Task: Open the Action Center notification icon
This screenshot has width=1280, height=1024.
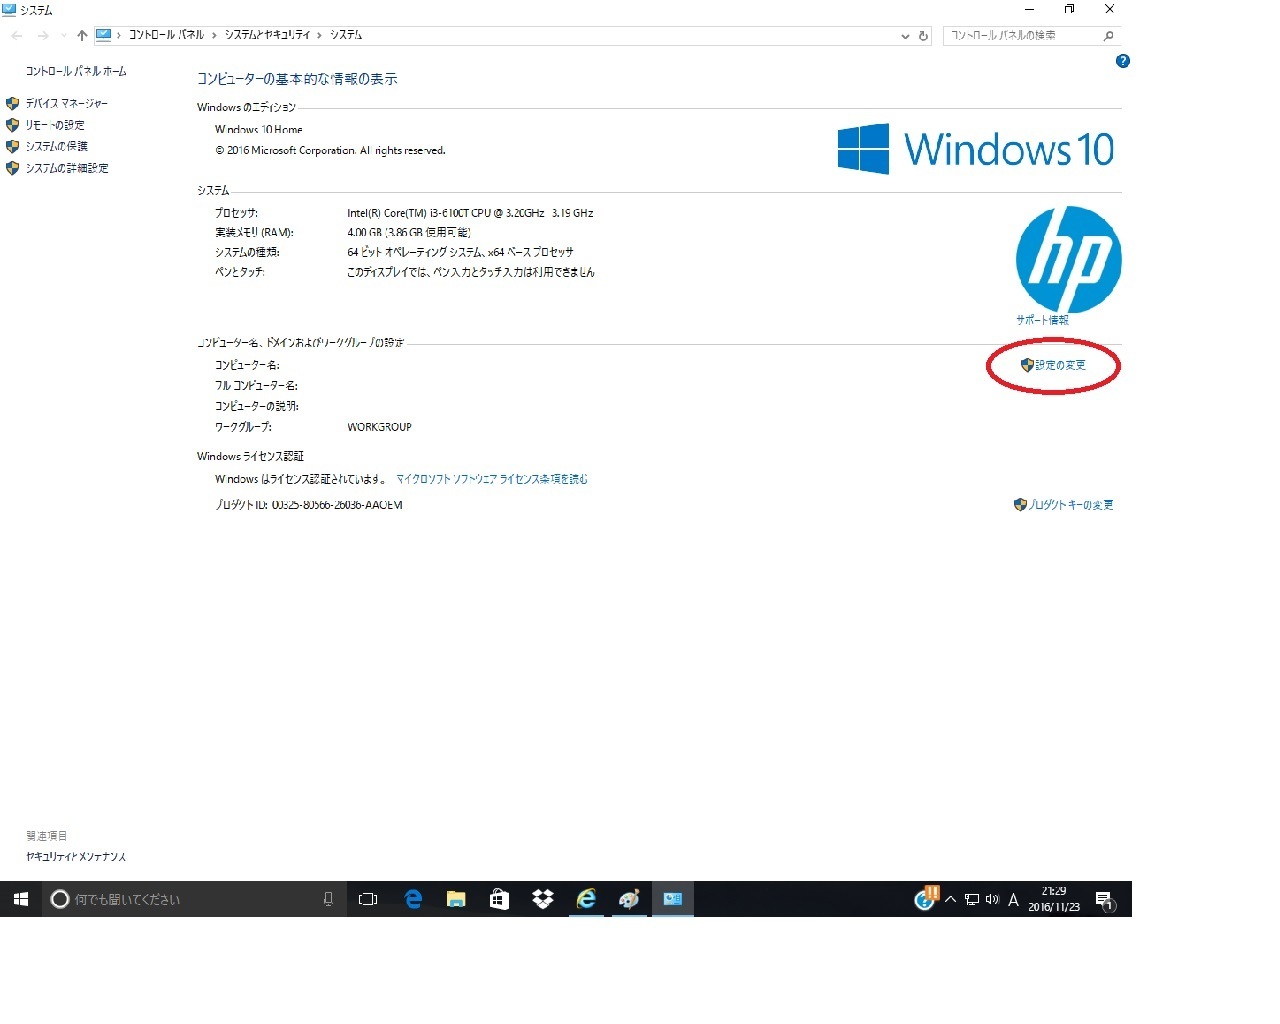Action: [x=1104, y=900]
